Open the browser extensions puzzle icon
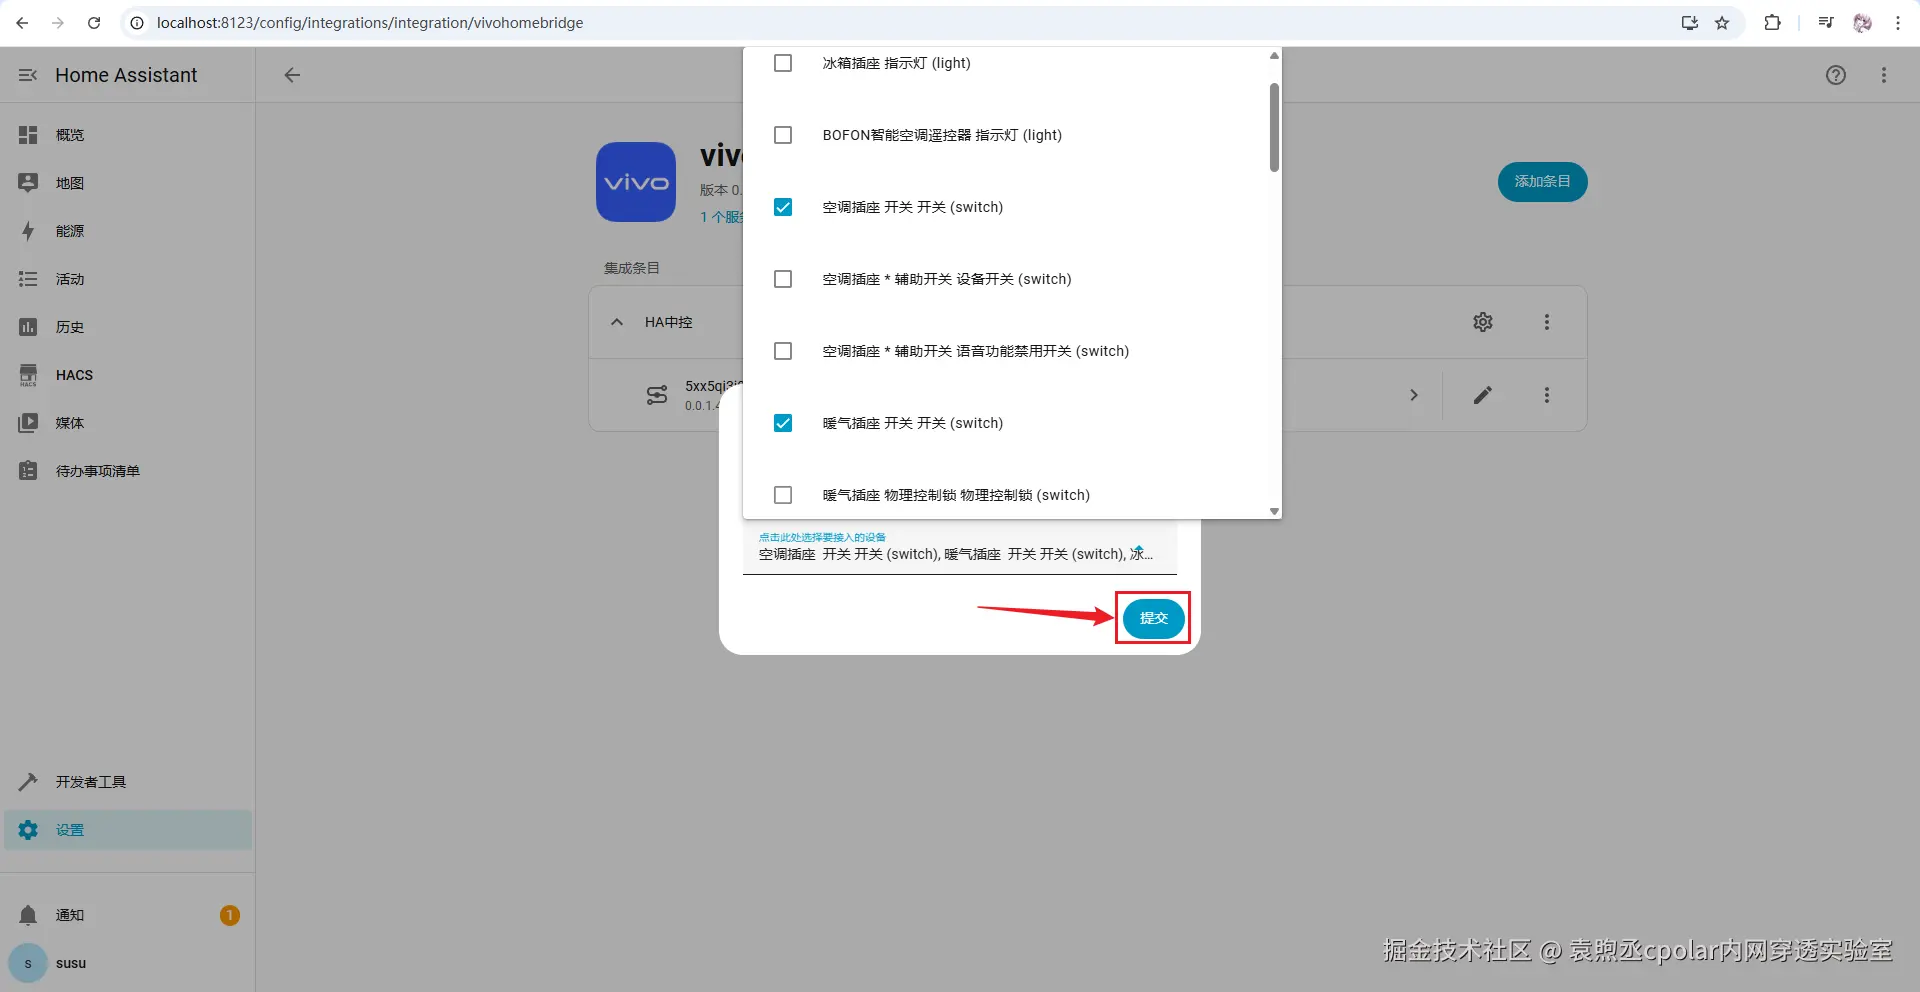Viewport: 1920px width, 992px height. [1772, 23]
